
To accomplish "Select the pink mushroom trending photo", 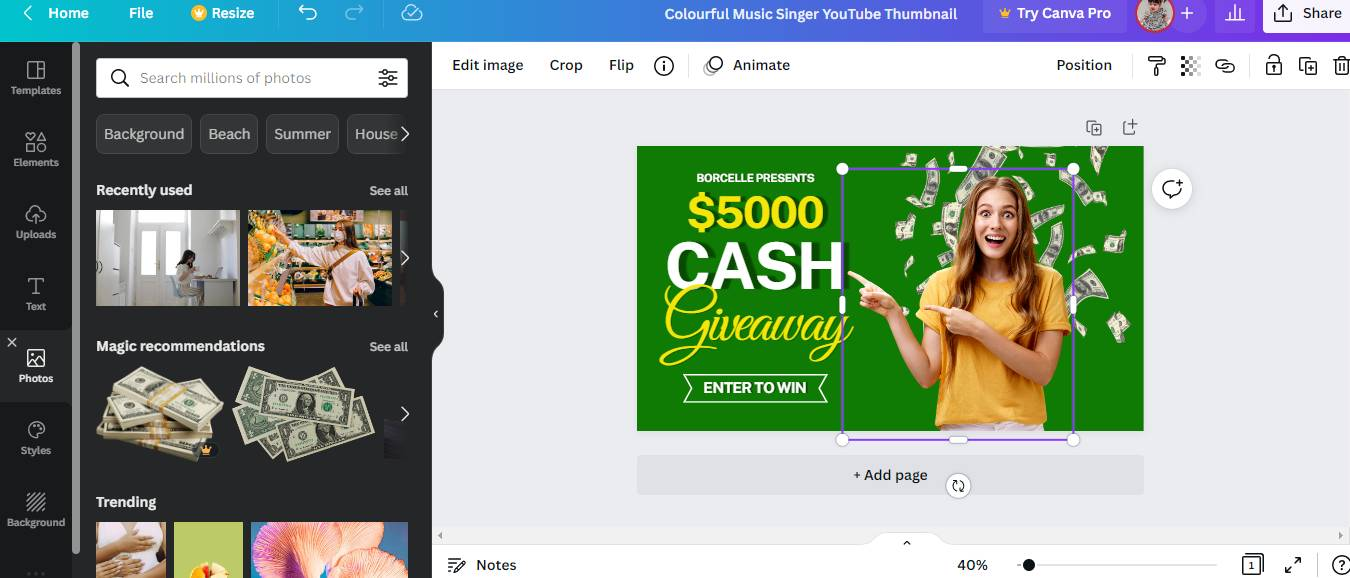I will [x=329, y=550].
